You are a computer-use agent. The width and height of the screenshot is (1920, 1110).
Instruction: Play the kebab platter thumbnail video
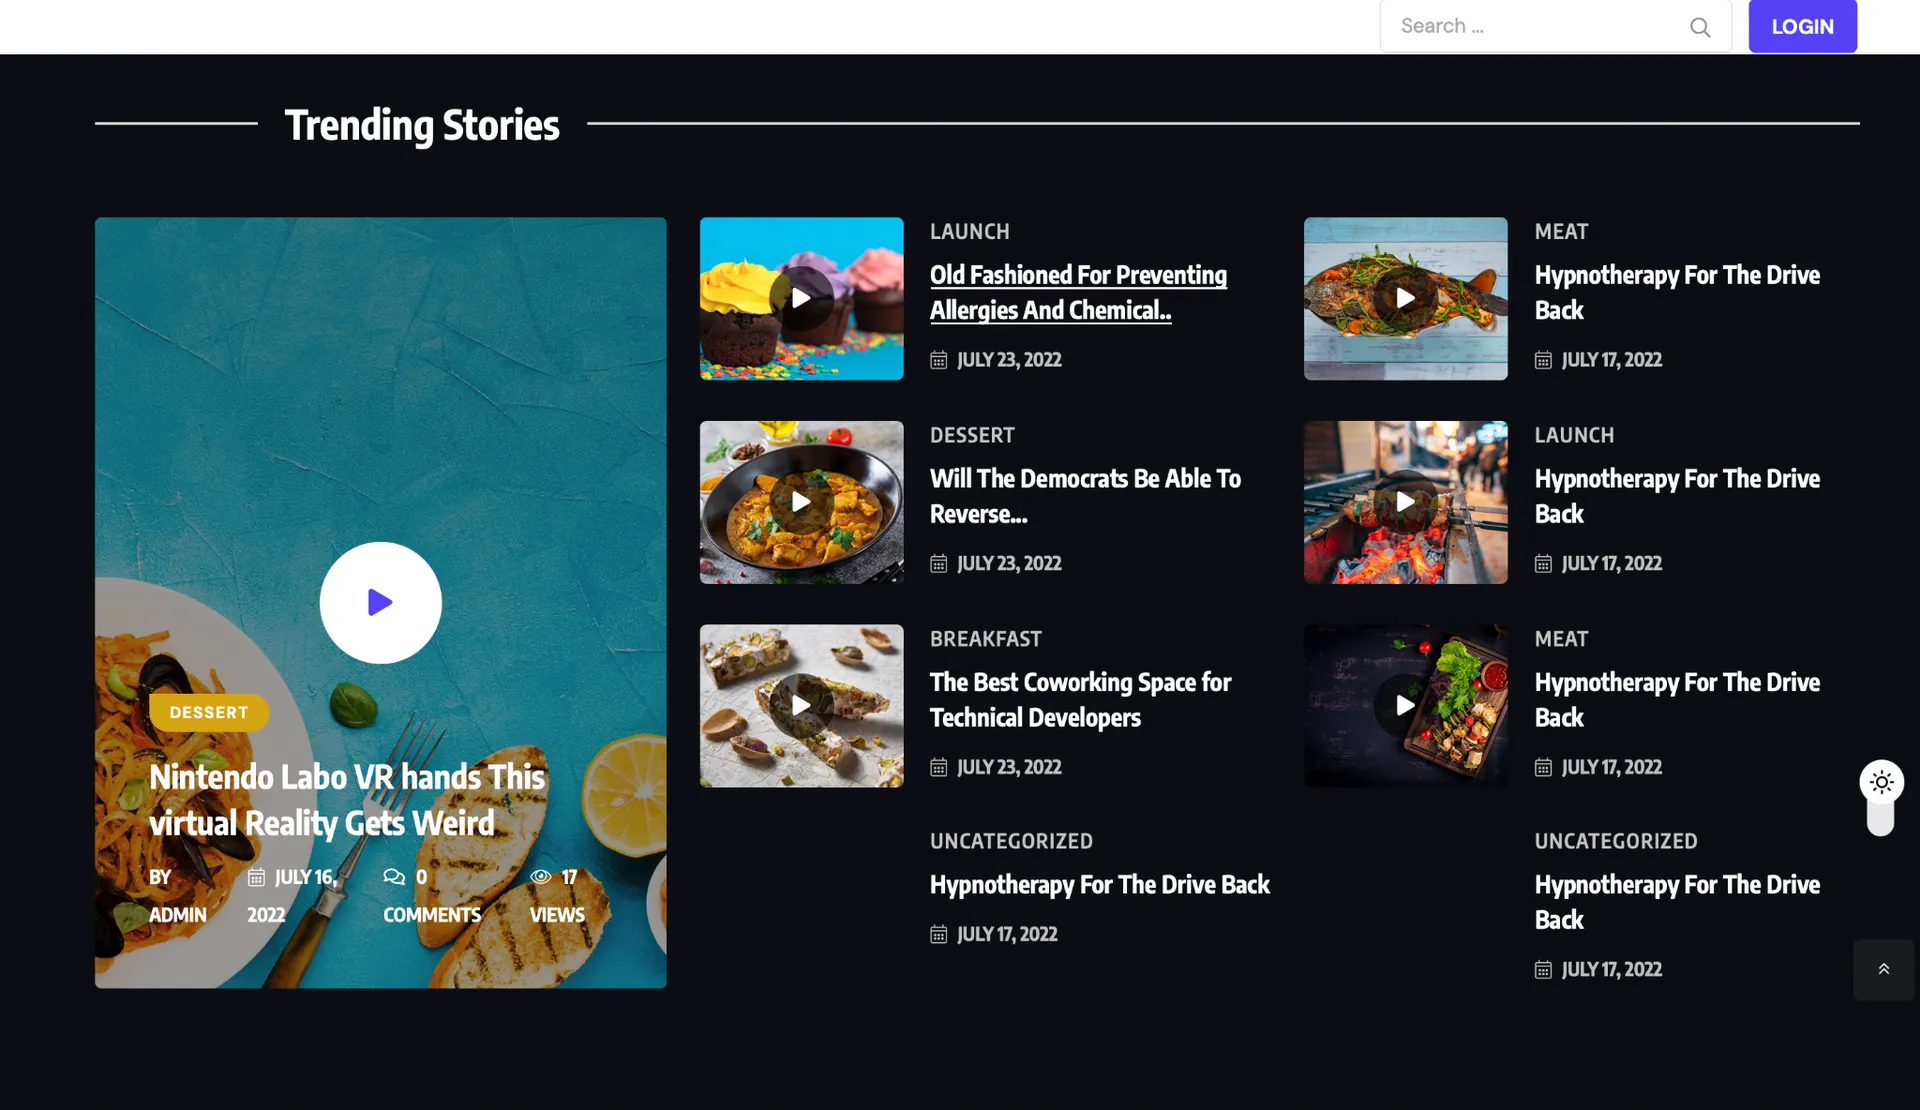[1405, 705]
